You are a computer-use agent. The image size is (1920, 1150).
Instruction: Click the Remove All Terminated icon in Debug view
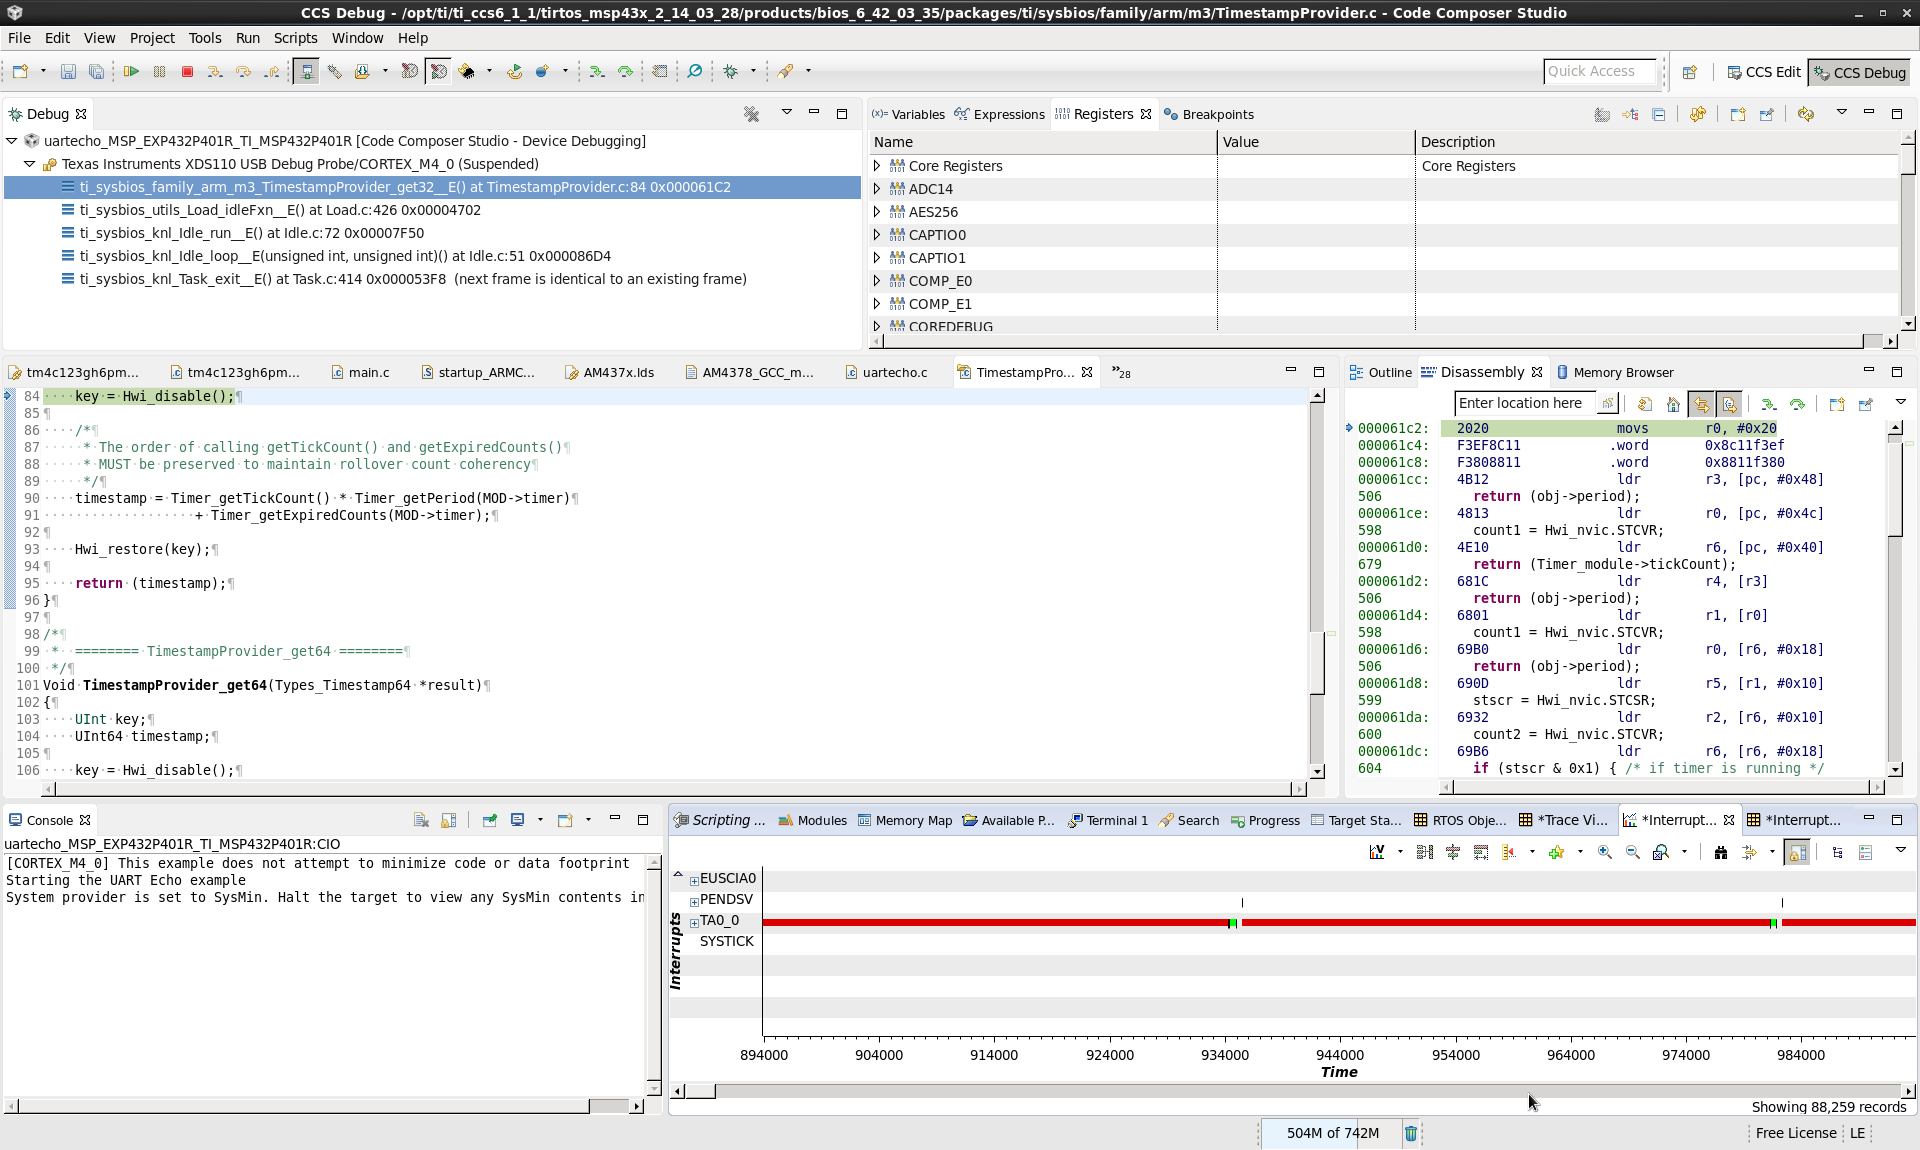752,114
